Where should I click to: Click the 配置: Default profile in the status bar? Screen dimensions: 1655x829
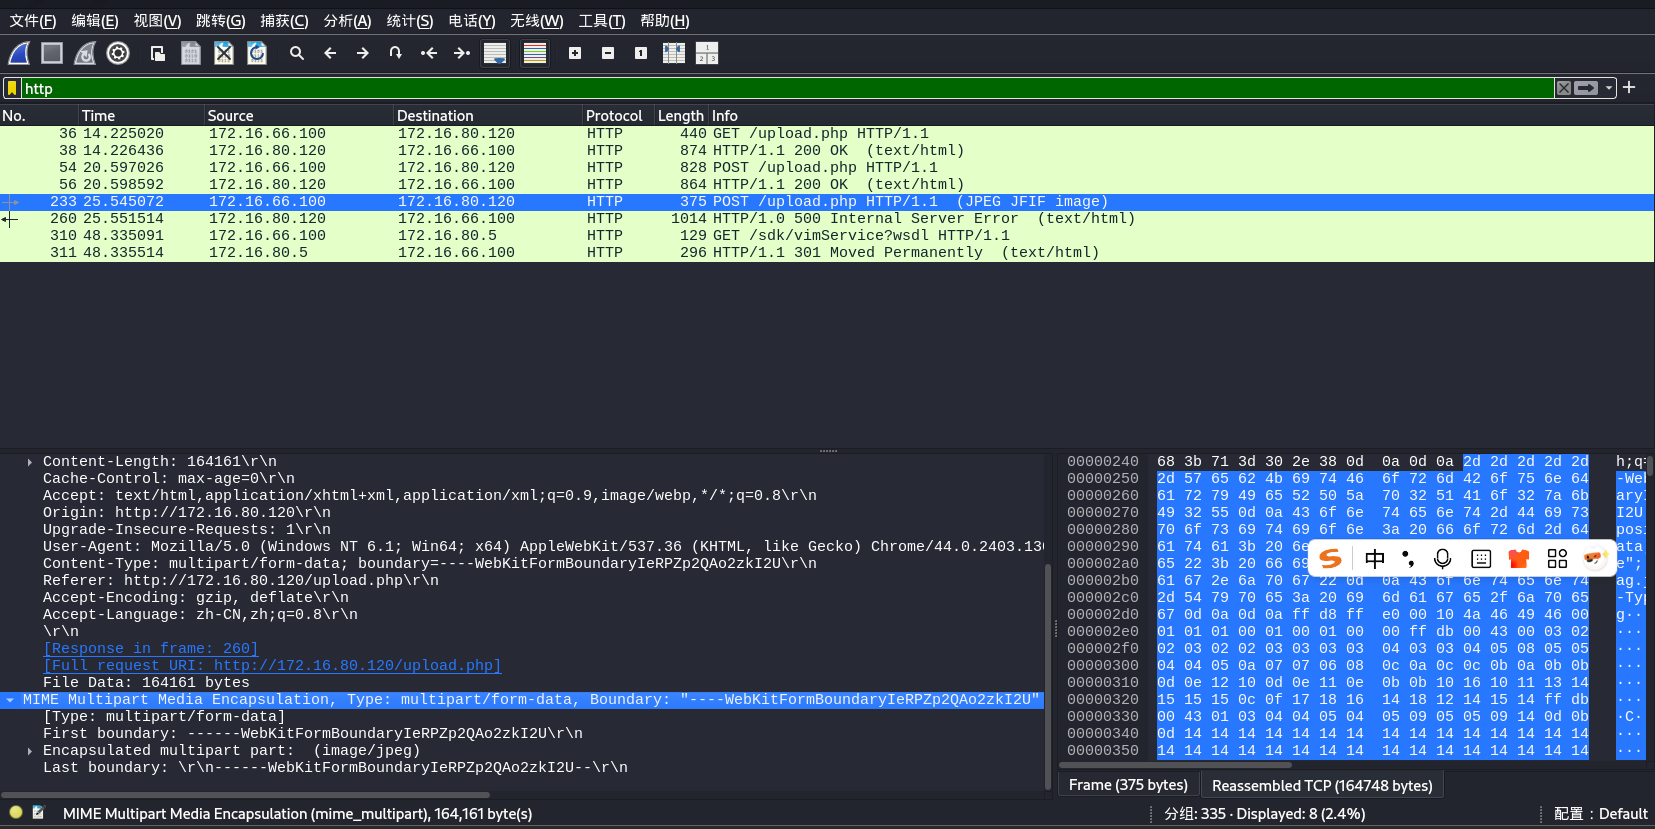tap(1600, 814)
